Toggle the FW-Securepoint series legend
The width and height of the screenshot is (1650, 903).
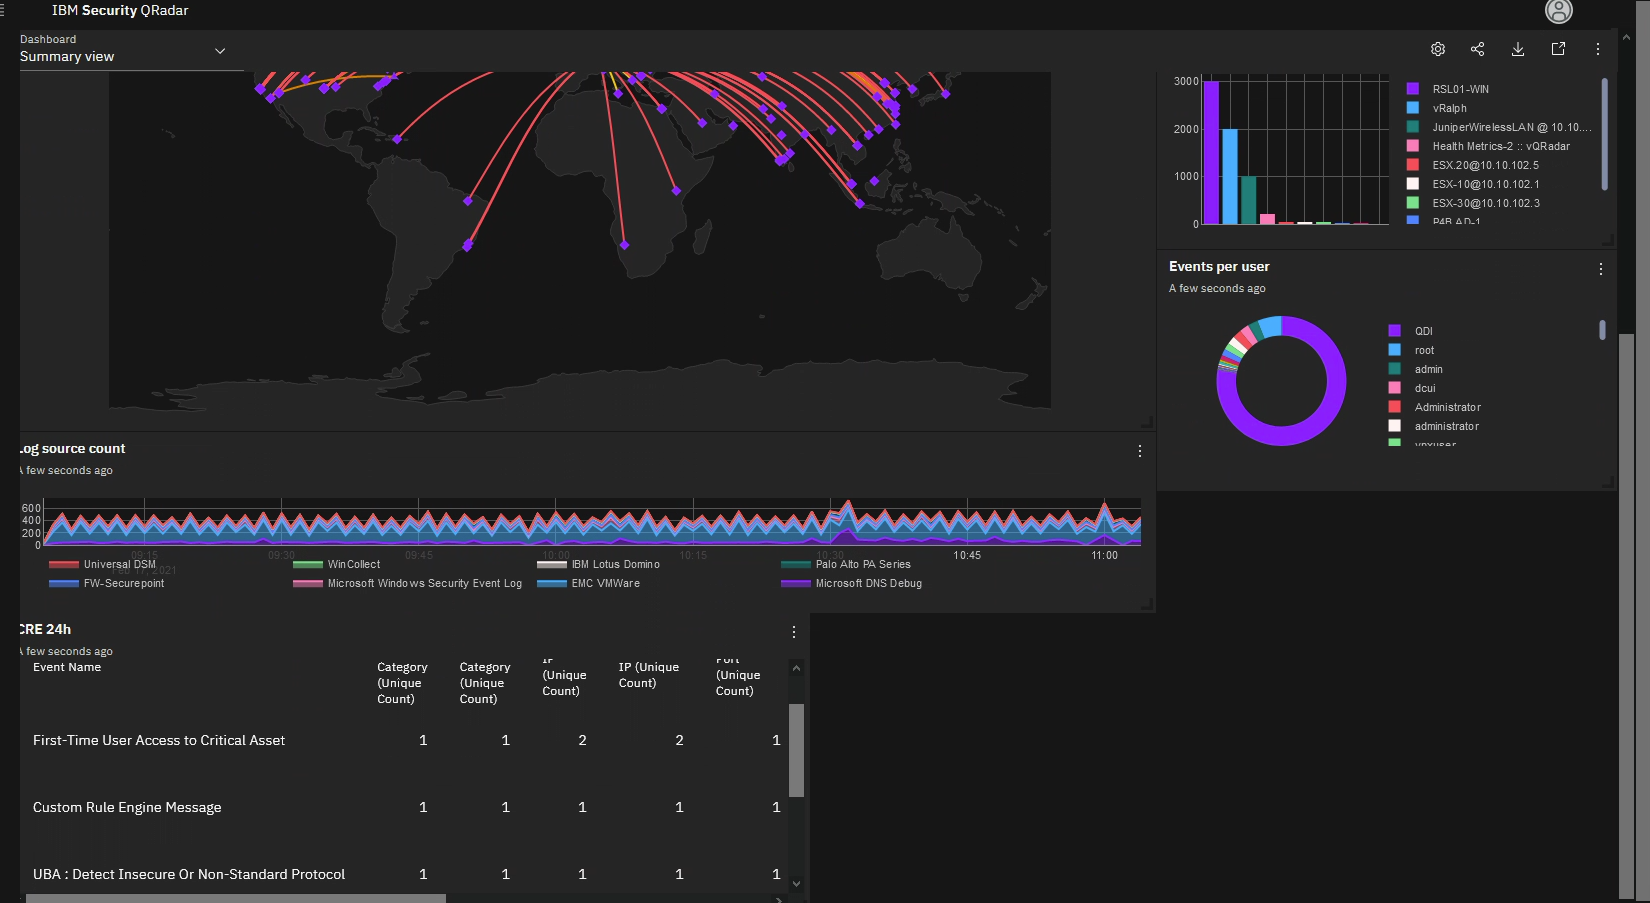[x=107, y=583]
